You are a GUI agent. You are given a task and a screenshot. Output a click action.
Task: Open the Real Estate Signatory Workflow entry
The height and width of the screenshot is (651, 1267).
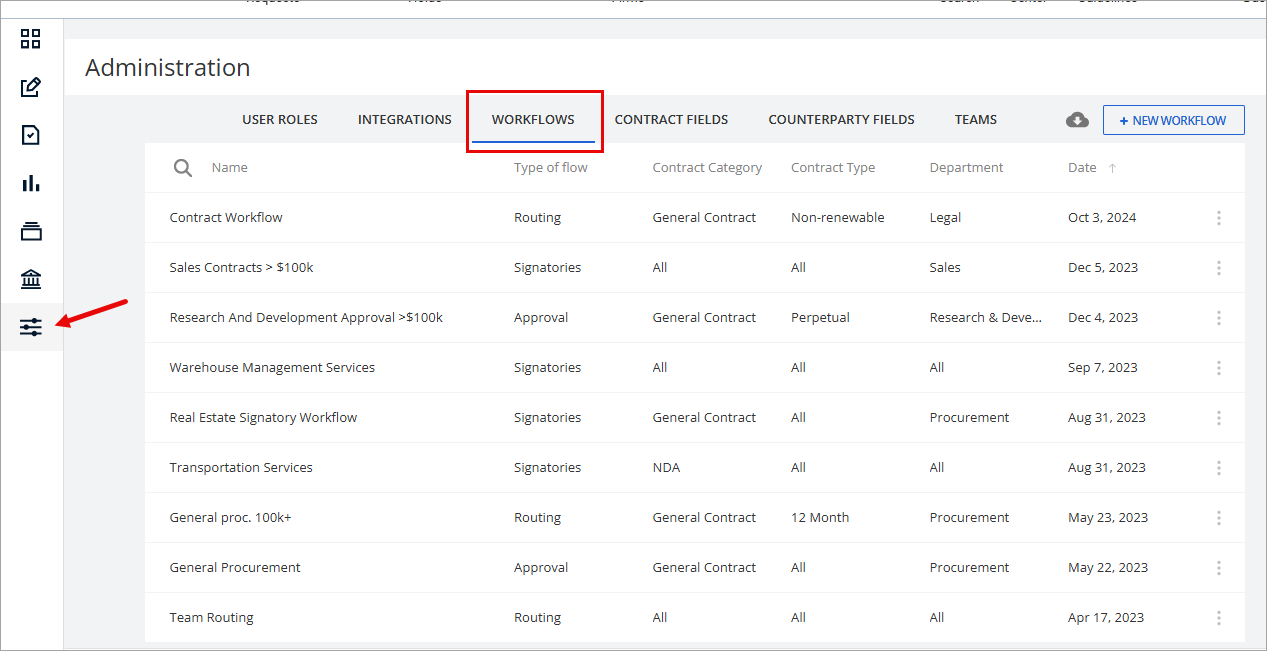pyautogui.click(x=263, y=418)
